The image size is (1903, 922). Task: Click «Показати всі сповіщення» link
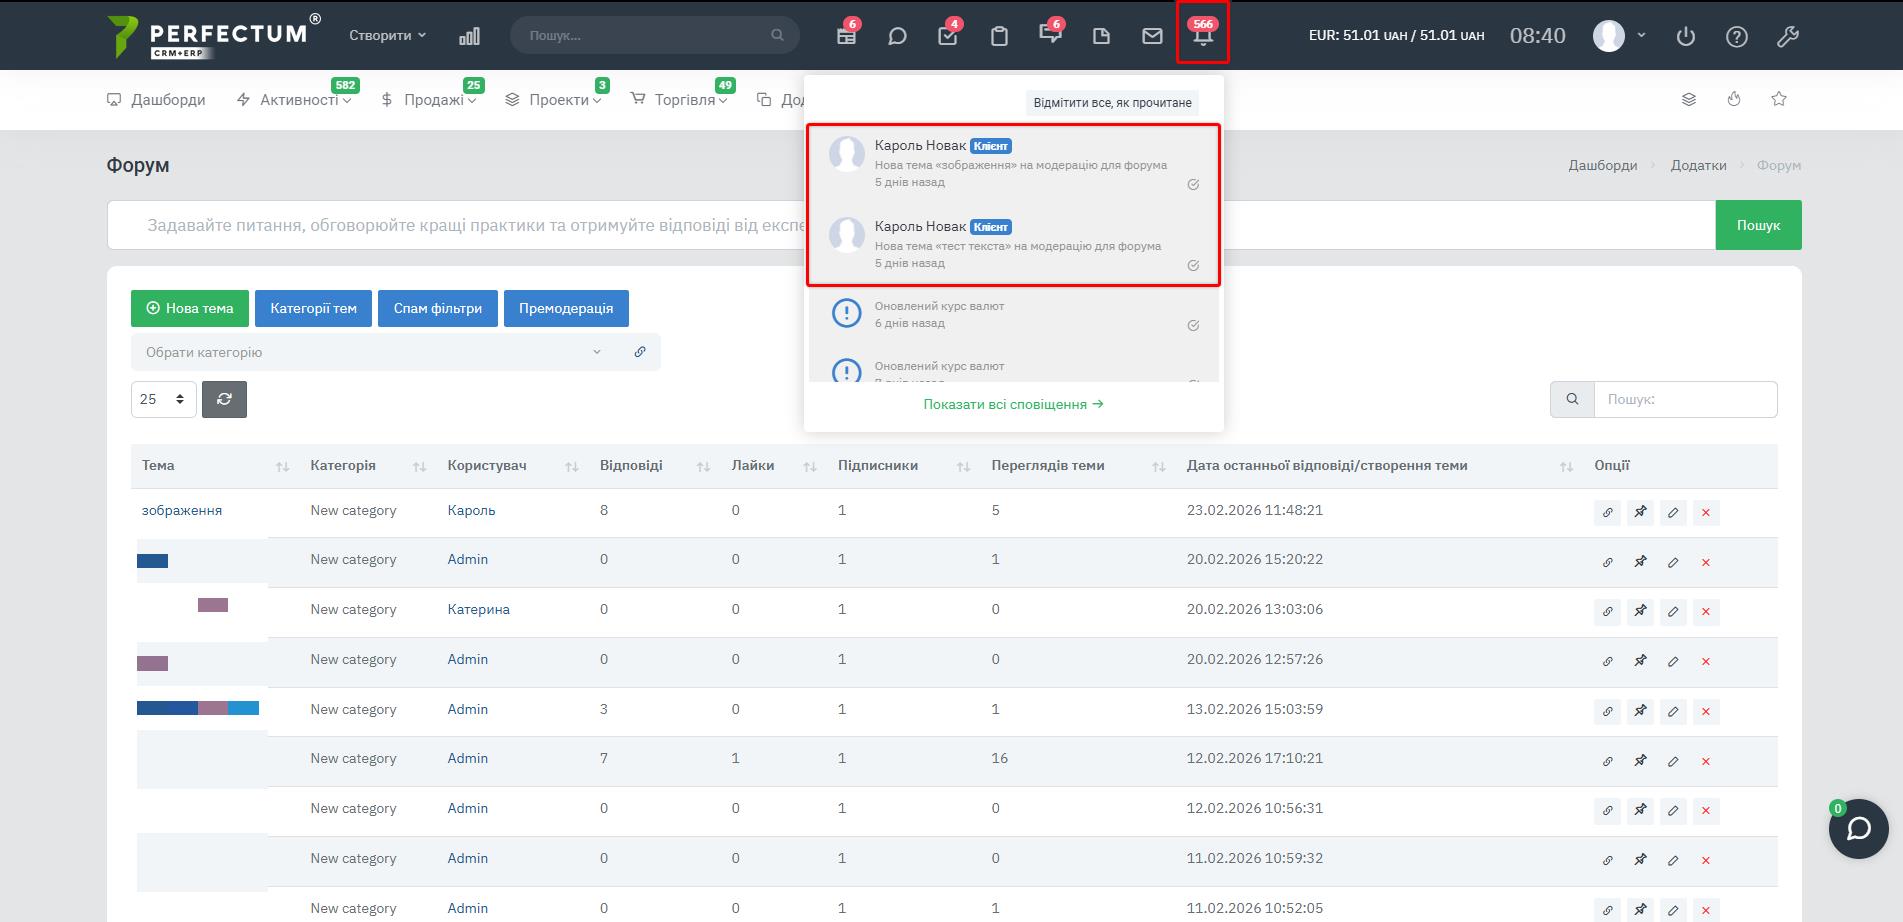(x=1013, y=404)
